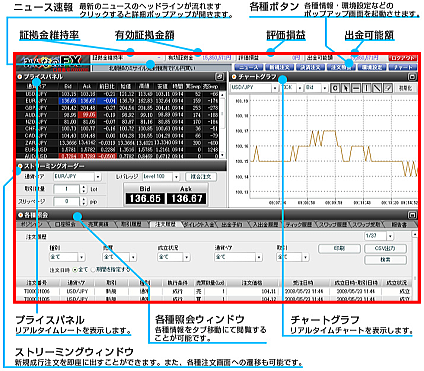Screen dimensions: 424x371
Task: Switch to the 口座照会 tab
Action: point(65,225)
